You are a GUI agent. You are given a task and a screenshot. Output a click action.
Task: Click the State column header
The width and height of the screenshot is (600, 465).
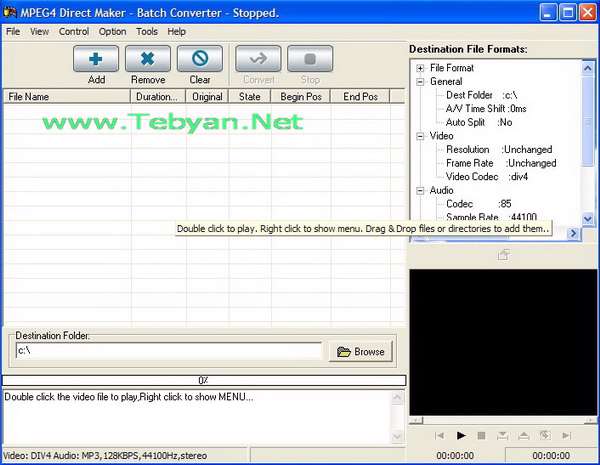pos(249,96)
